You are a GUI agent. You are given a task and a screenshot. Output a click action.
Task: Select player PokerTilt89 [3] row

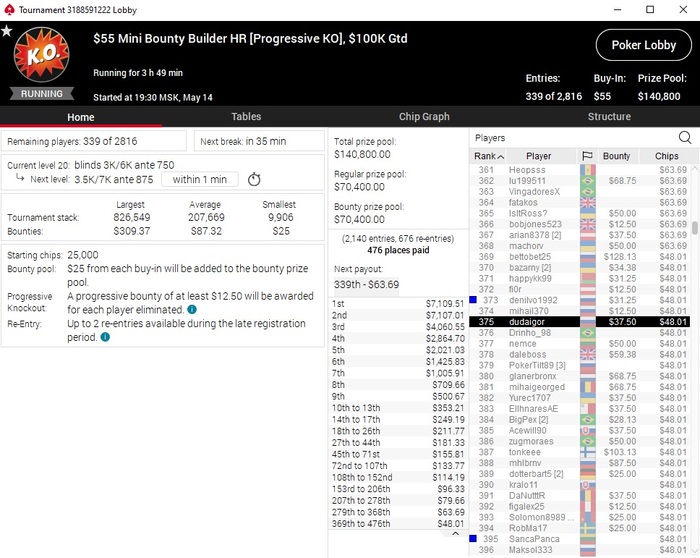[x=579, y=365]
